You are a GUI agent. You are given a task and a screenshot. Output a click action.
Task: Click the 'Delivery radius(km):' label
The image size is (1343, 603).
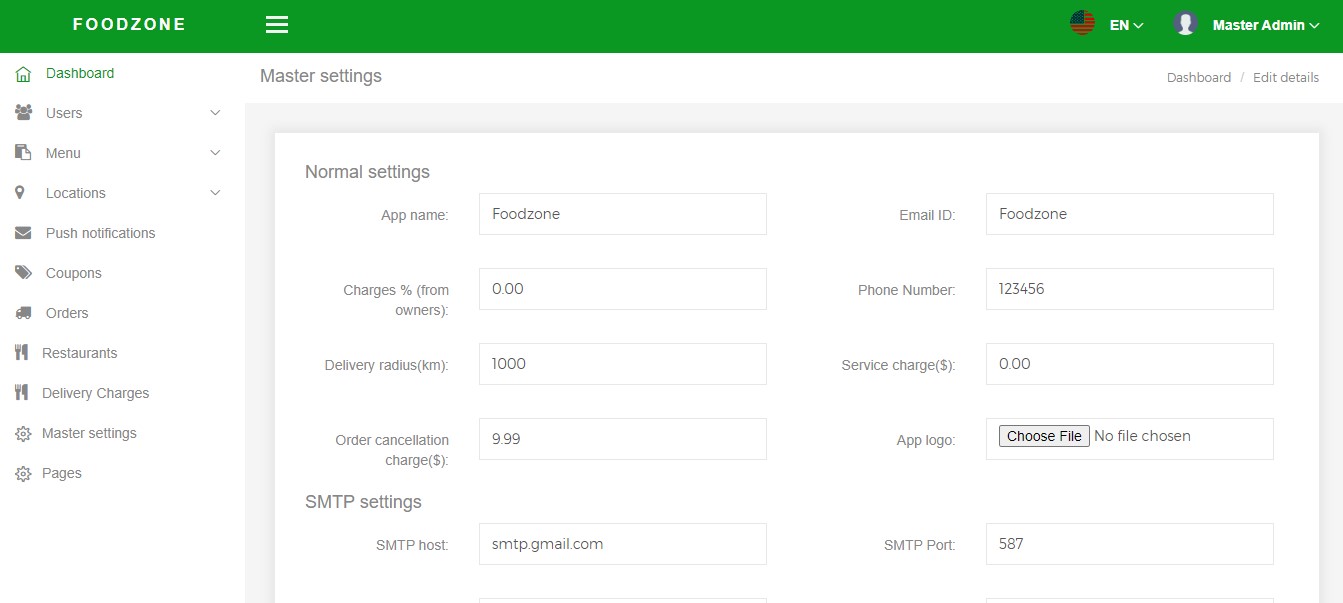pyautogui.click(x=387, y=365)
